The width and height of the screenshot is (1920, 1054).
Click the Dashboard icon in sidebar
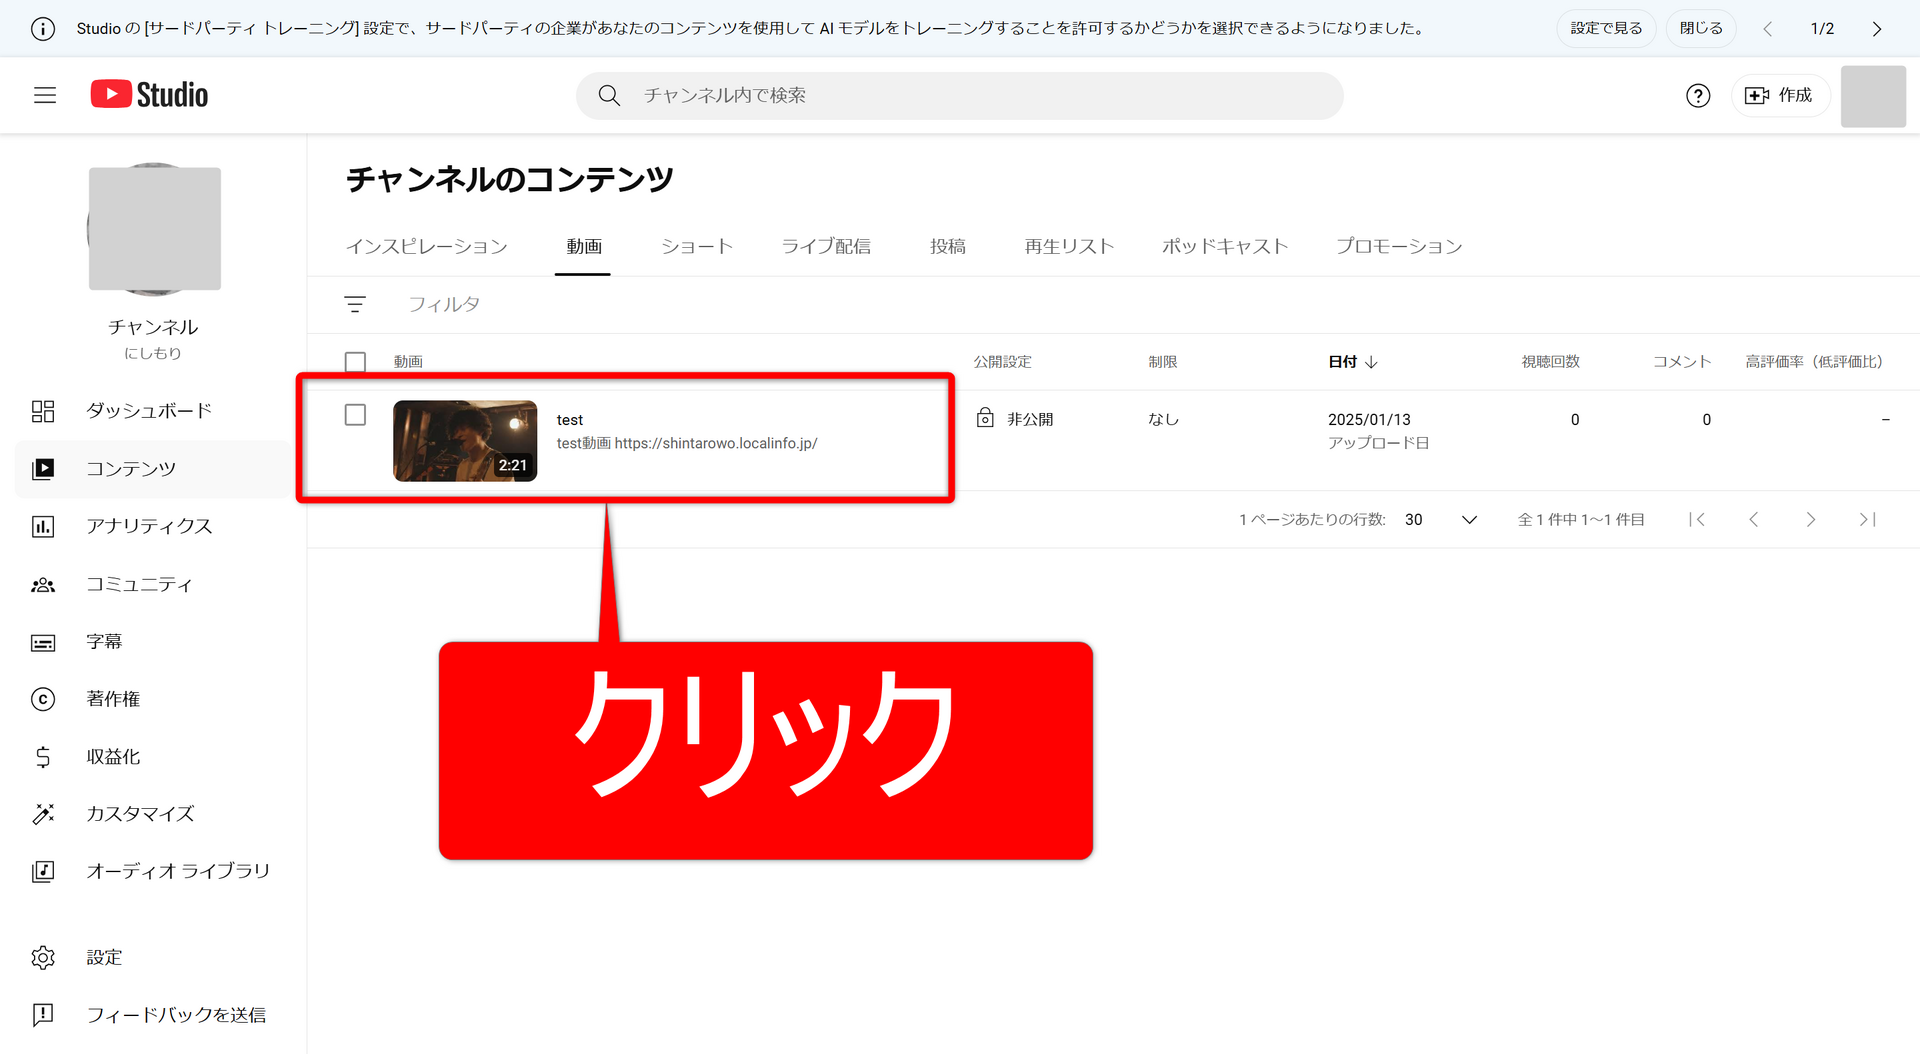43,411
